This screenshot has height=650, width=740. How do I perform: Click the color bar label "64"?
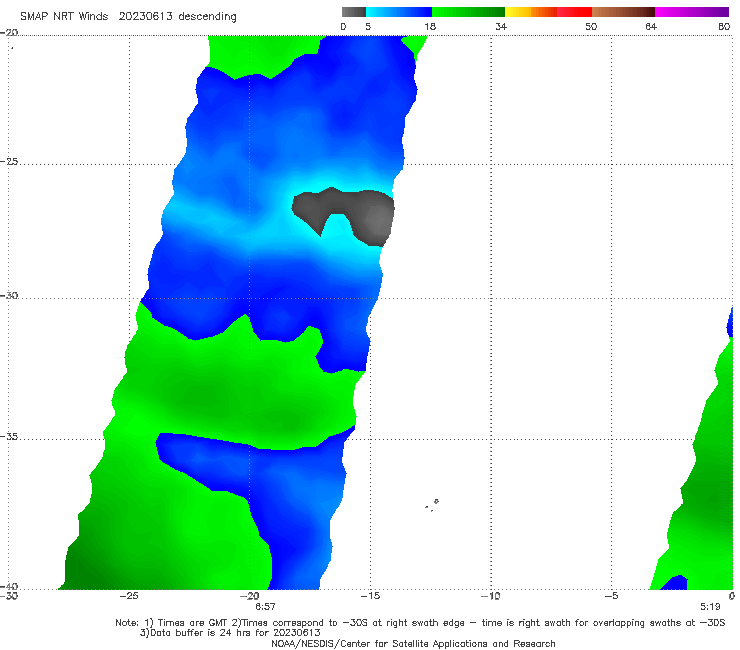651,26
